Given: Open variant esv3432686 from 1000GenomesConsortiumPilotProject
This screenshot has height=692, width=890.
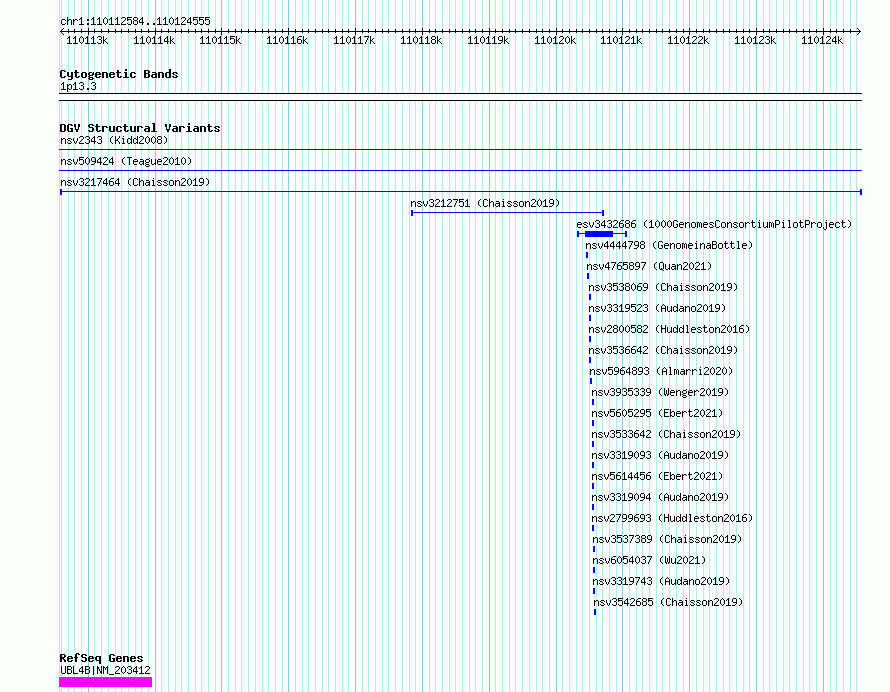Looking at the screenshot, I should pyautogui.click(x=714, y=224).
